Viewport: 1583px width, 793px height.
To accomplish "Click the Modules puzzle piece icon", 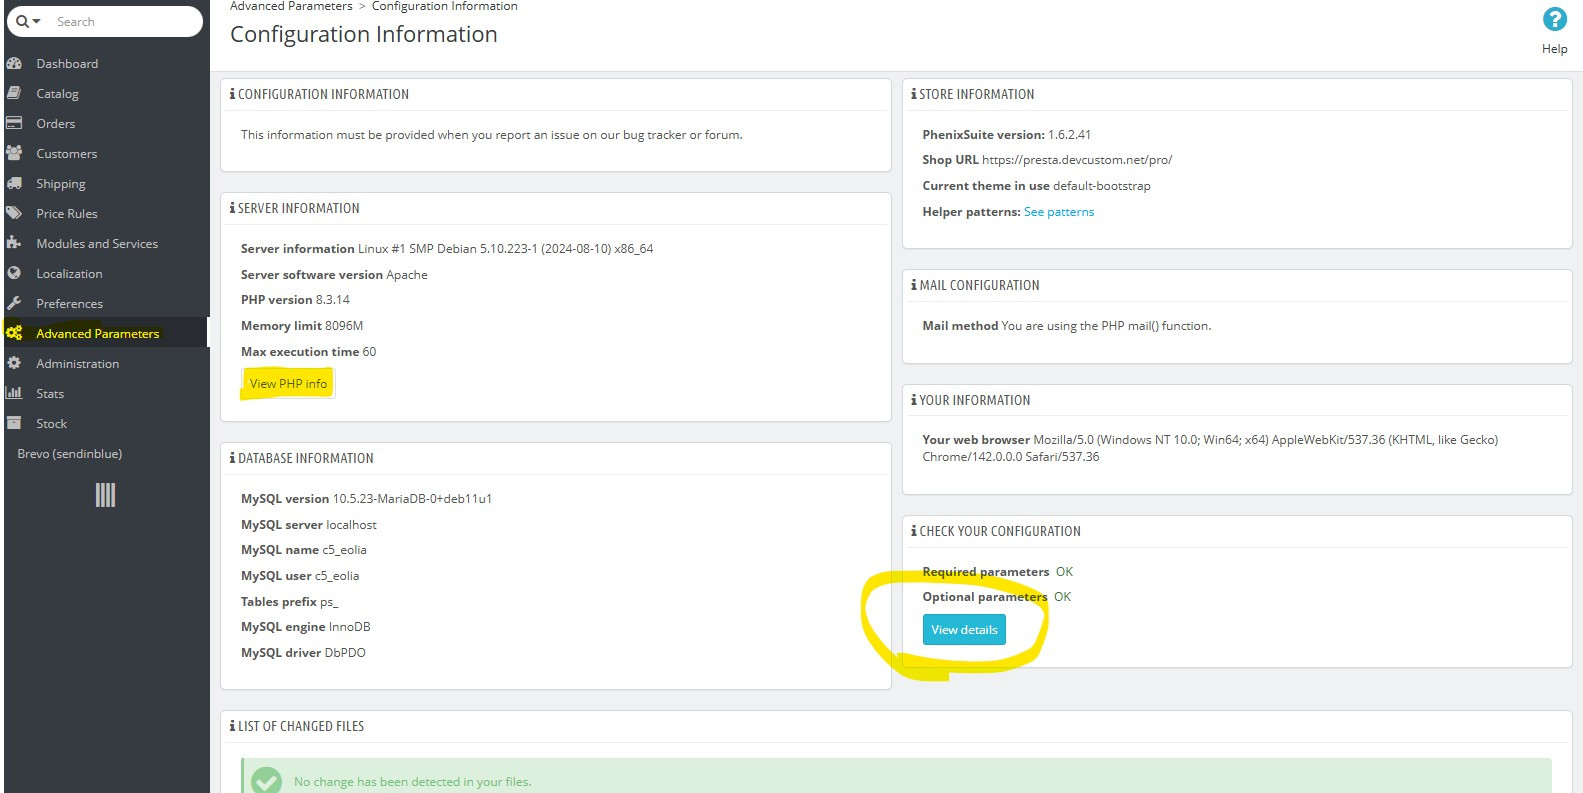I will point(14,243).
